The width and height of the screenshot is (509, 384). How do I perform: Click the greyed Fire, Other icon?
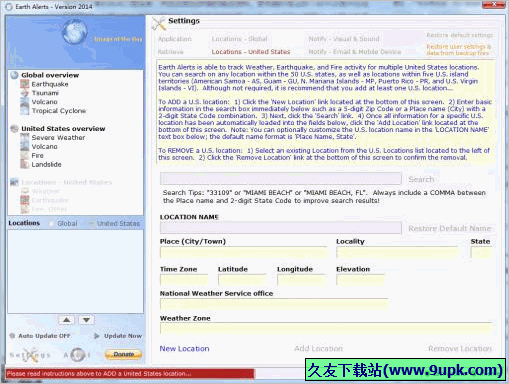(25, 209)
